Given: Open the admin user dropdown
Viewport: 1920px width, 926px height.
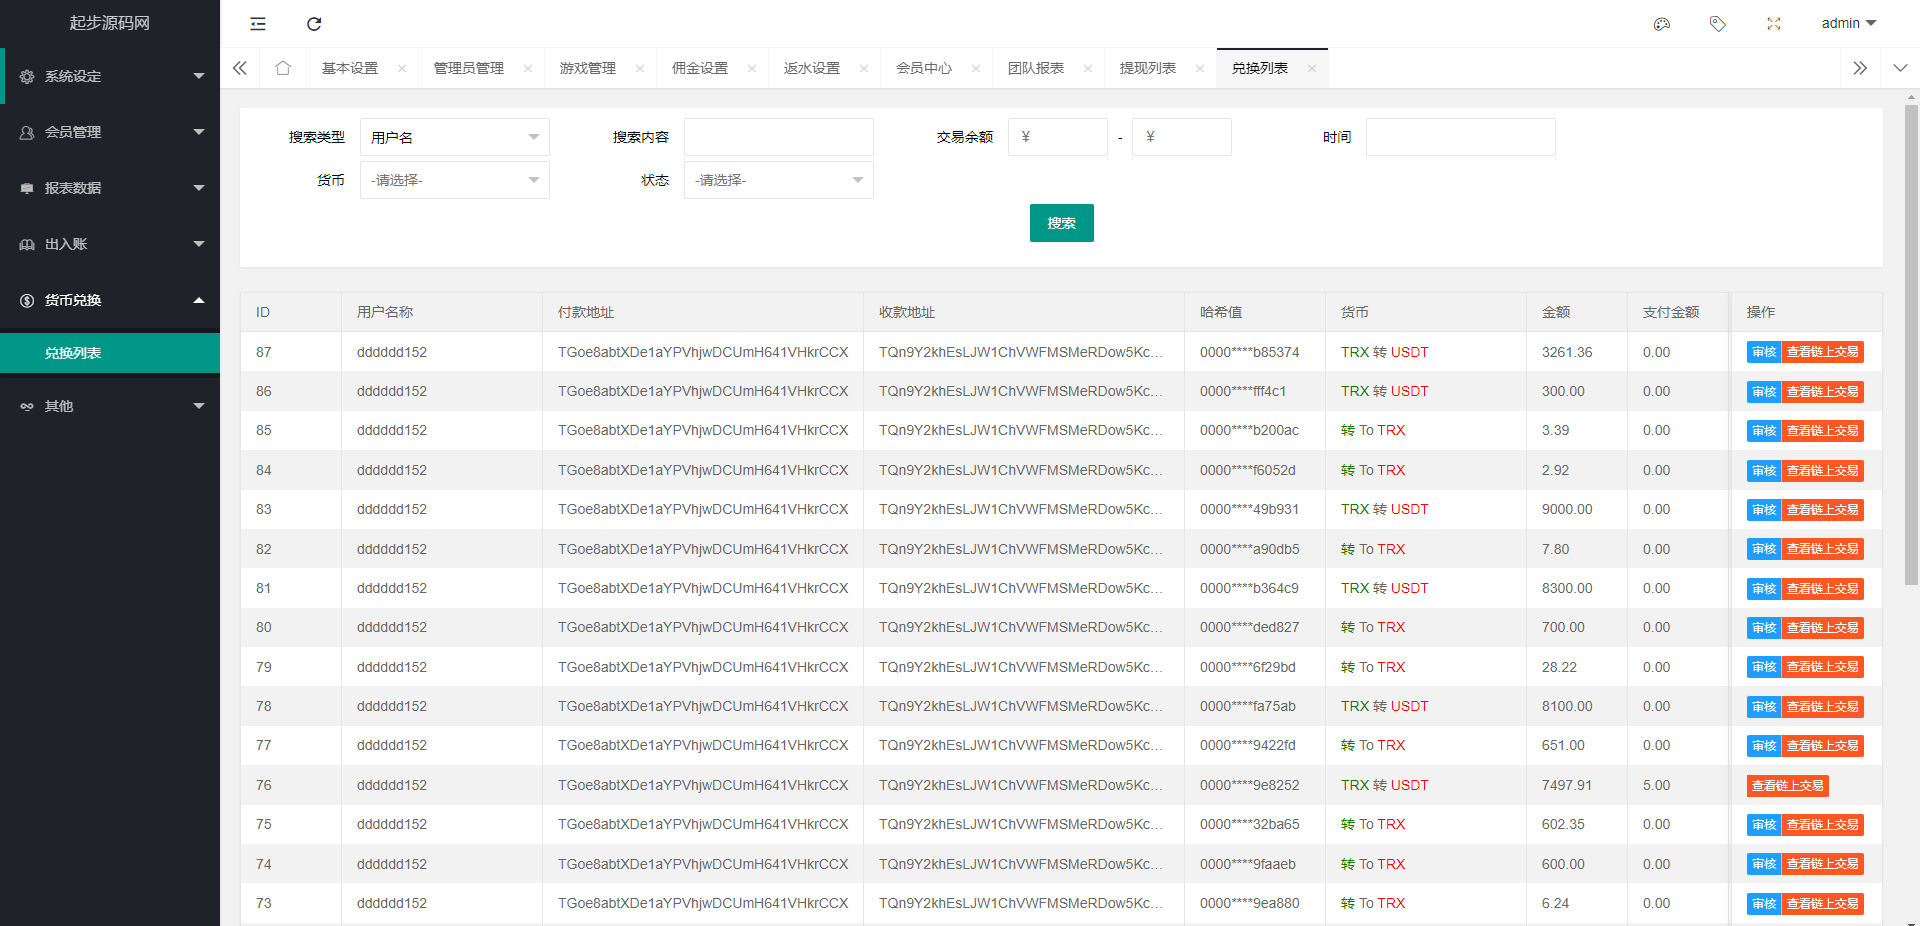Looking at the screenshot, I should tap(1848, 24).
